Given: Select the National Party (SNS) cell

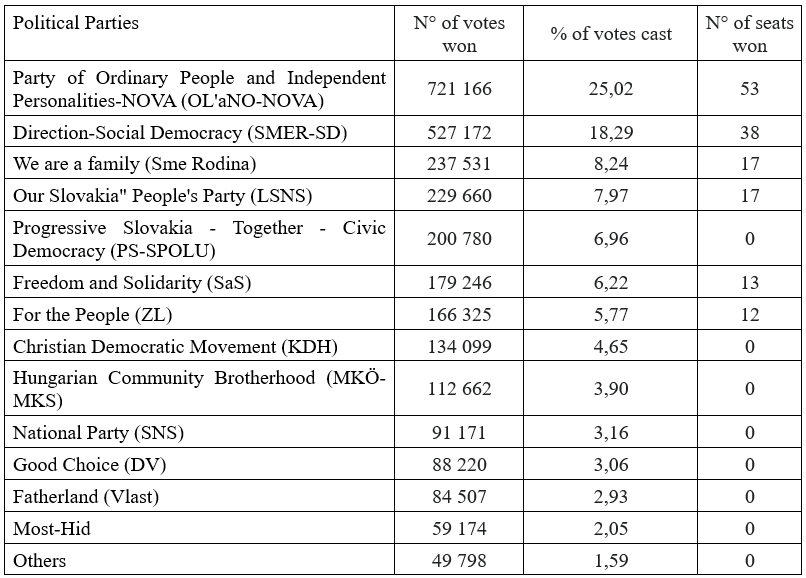Looking at the screenshot, I should [199, 432].
